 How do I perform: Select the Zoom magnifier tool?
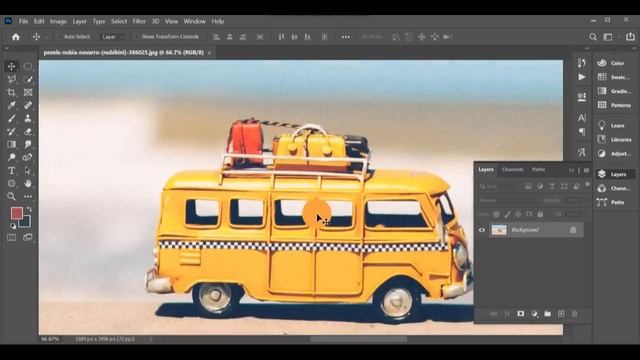pos(11,197)
